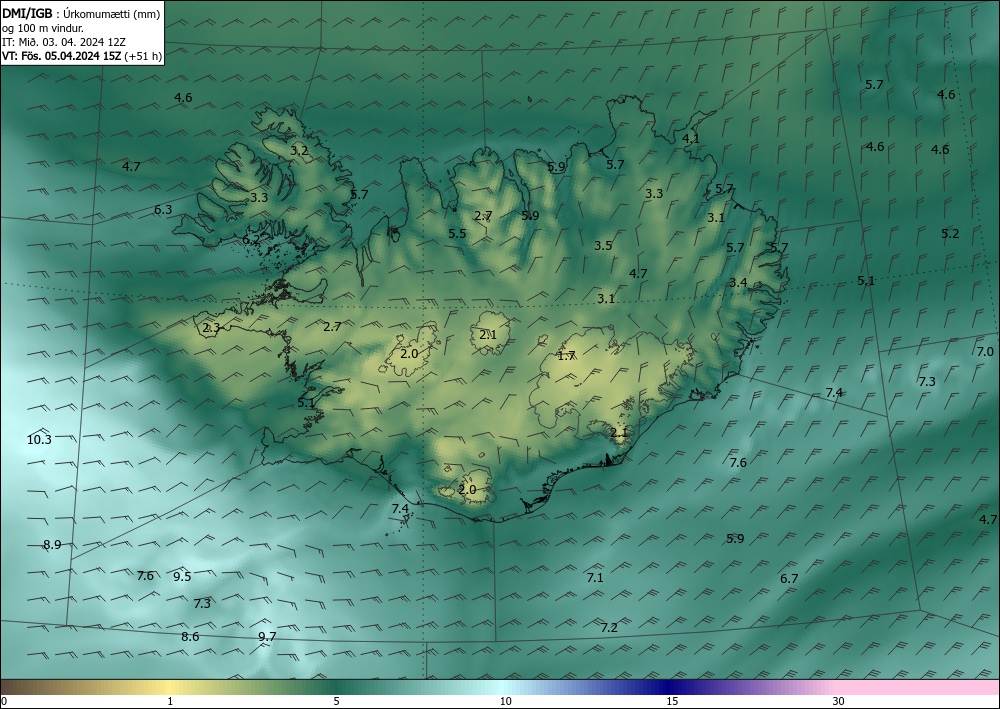Screen dimensions: 1000x709
Task: Click the 4.1 value on the map
Action: pyautogui.click(x=691, y=139)
